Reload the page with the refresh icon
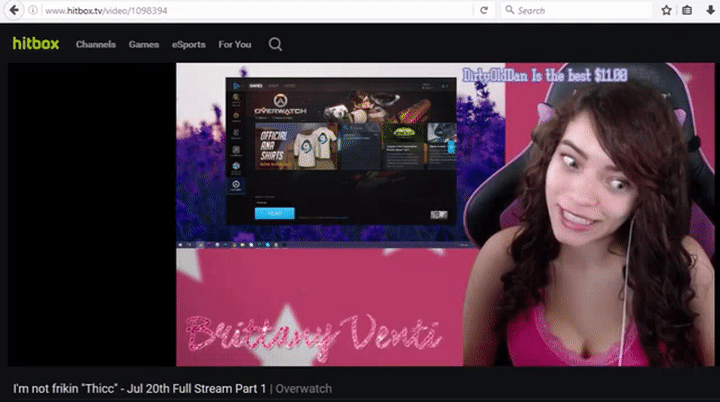Viewport: 720px width, 402px height. (484, 10)
